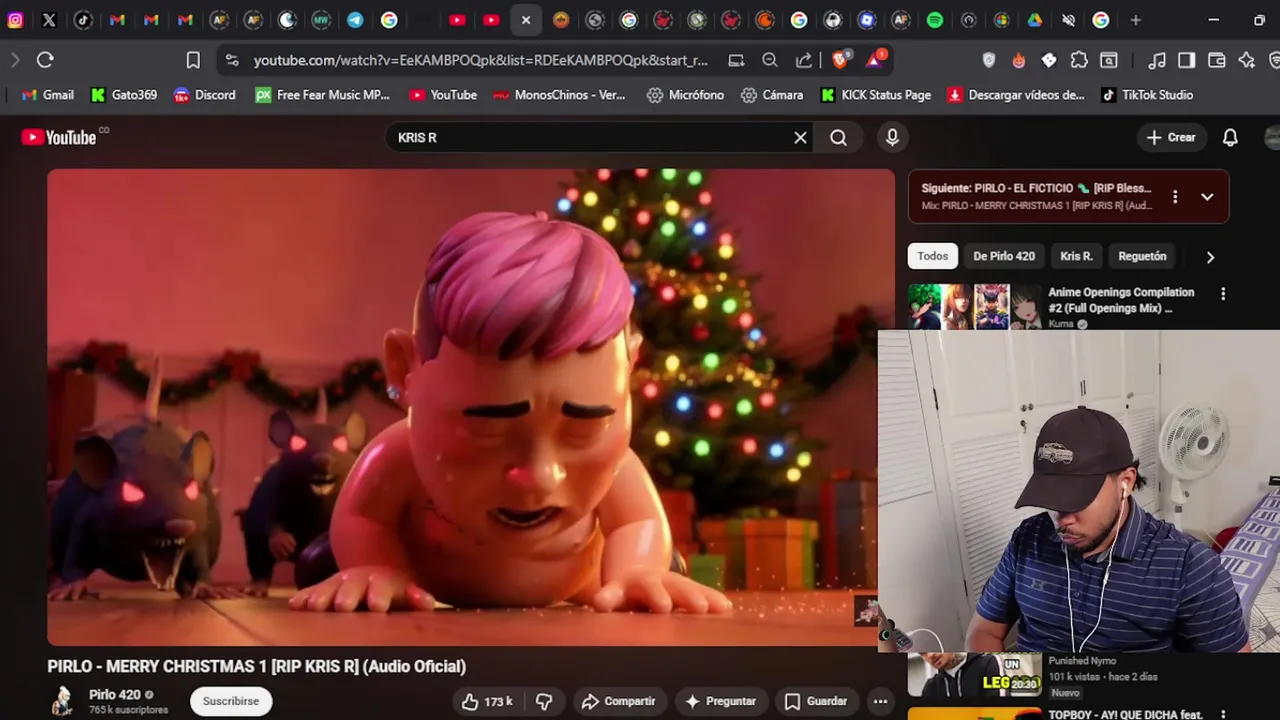1280x720 pixels.
Task: Switch to the Telegram browser tab
Action: [x=355, y=20]
